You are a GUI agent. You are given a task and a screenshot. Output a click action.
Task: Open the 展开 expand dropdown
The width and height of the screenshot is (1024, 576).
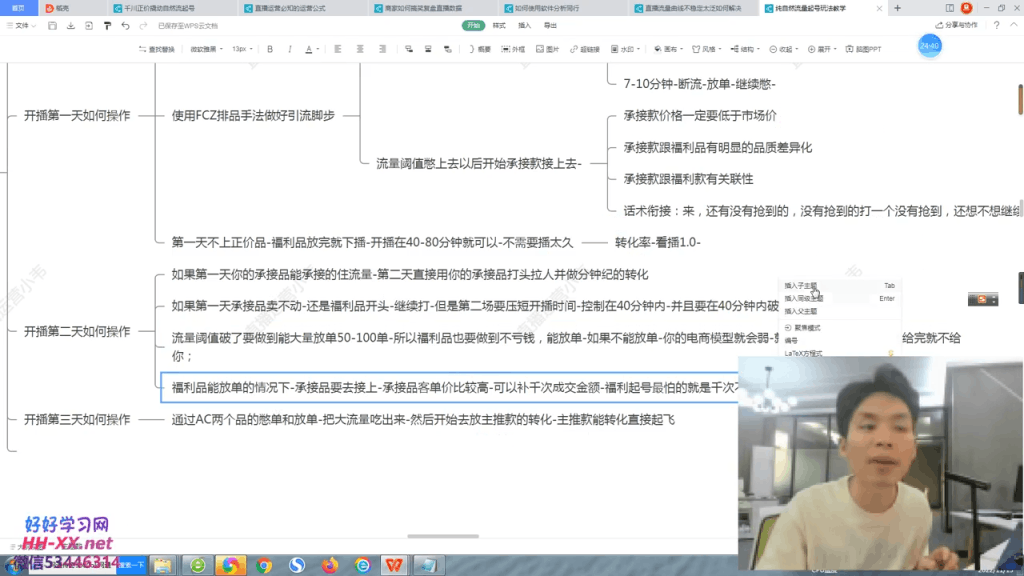coord(822,49)
